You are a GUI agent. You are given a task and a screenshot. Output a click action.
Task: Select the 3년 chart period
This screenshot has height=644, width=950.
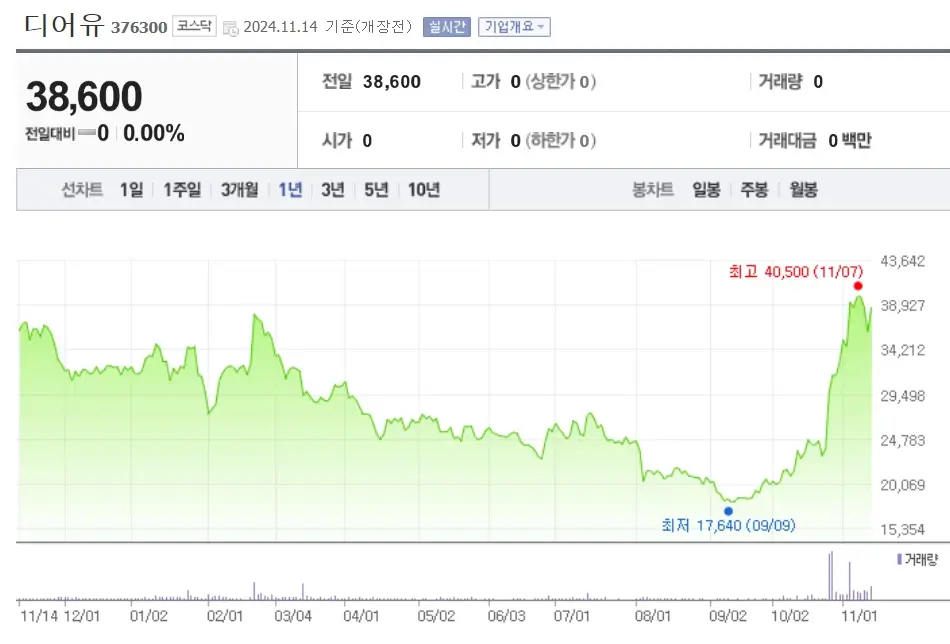331,188
